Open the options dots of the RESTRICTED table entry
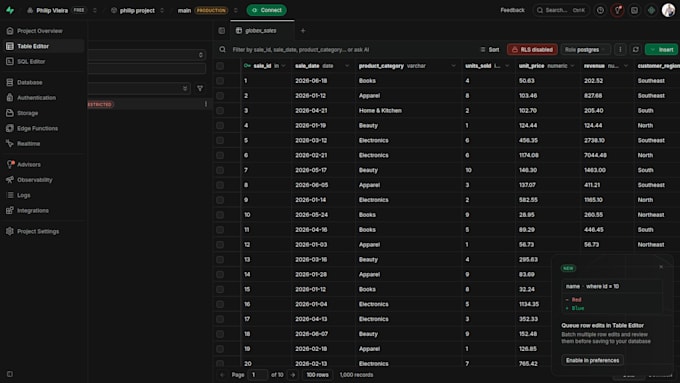Screen dimensions: 680x383 [206, 104]
